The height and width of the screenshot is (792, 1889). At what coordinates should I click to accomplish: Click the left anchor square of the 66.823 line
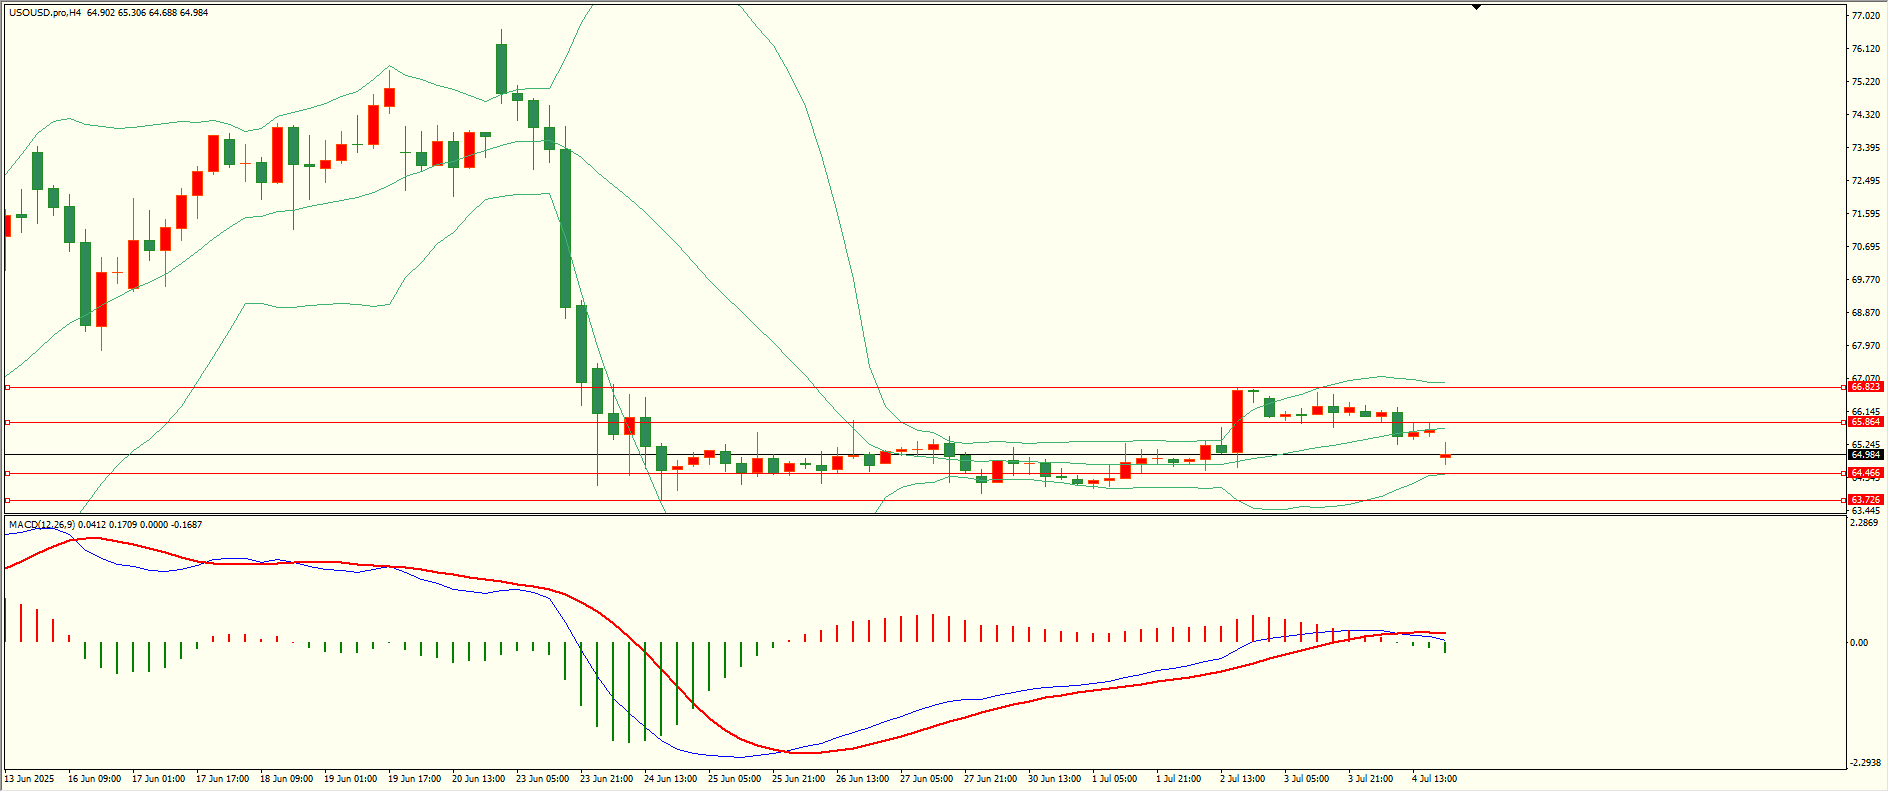point(8,387)
